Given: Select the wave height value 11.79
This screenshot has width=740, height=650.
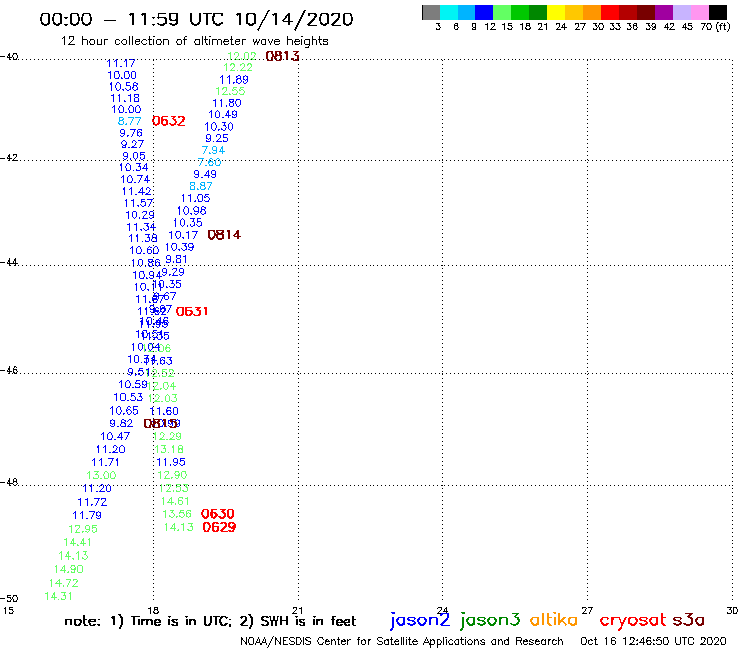Looking at the screenshot, I should tap(87, 515).
